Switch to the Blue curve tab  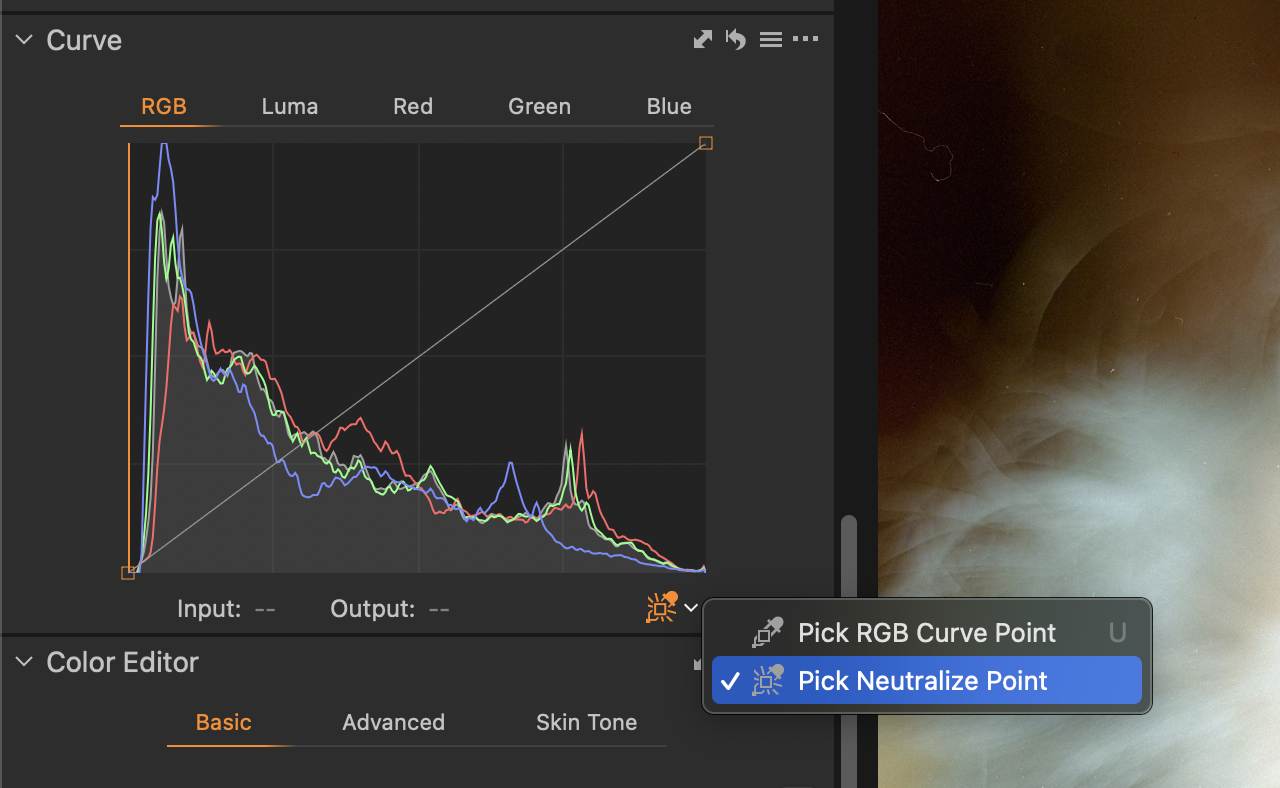click(669, 106)
